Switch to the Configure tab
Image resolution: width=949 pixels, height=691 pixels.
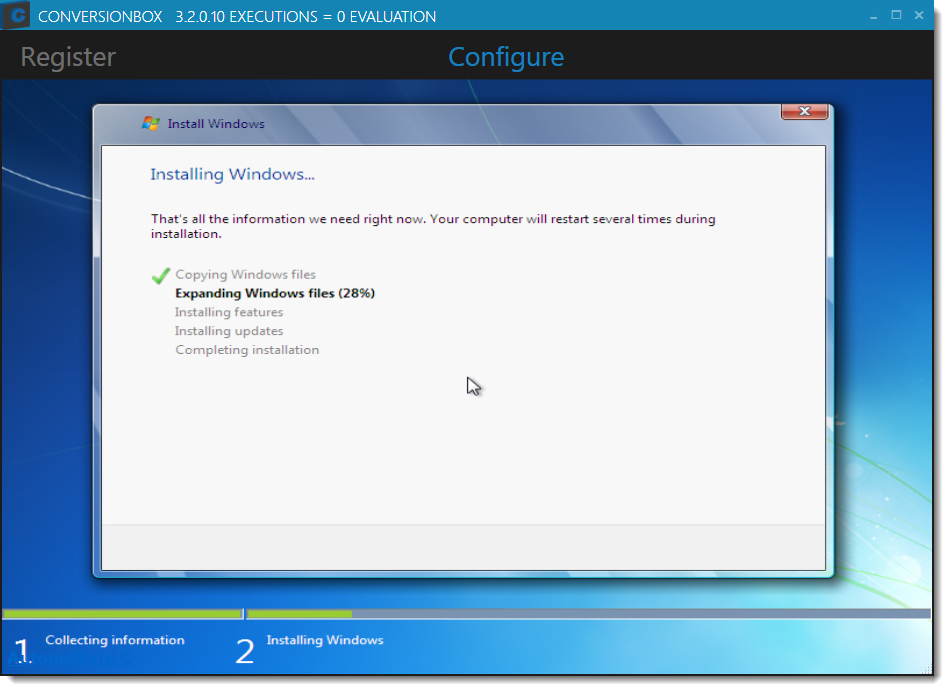[x=506, y=57]
